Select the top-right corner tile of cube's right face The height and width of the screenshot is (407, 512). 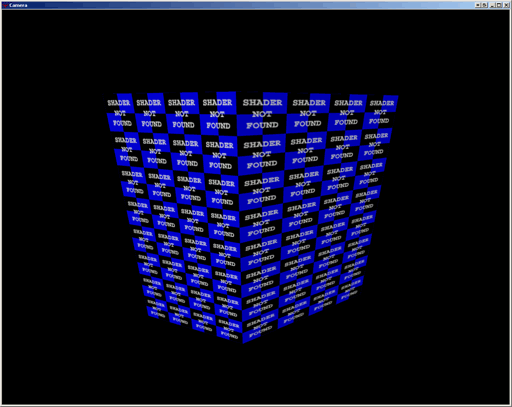click(x=381, y=112)
